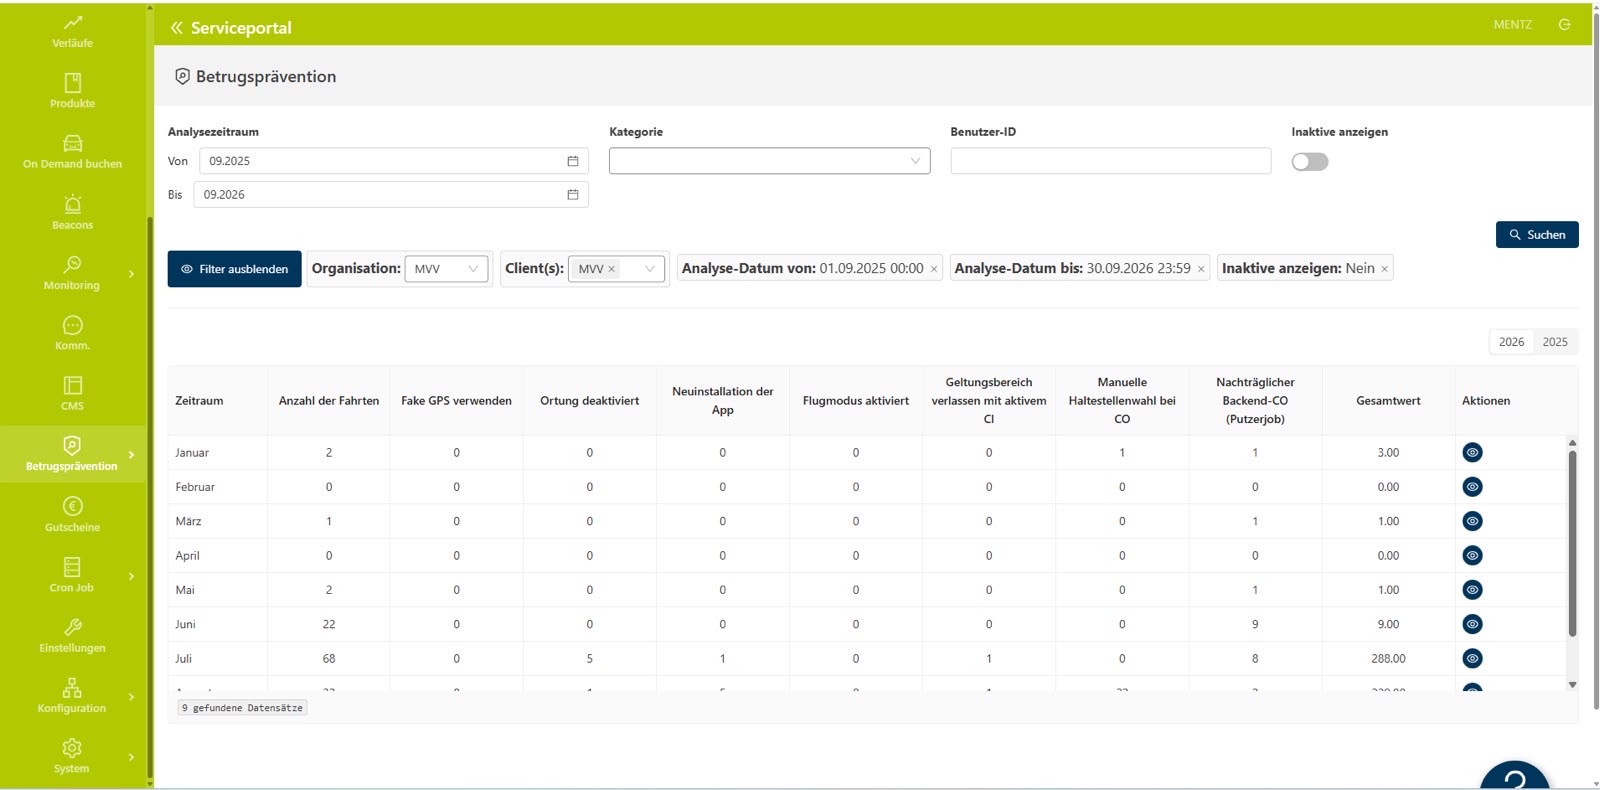Open the System gear icon
The height and width of the screenshot is (790, 1600).
click(x=72, y=748)
